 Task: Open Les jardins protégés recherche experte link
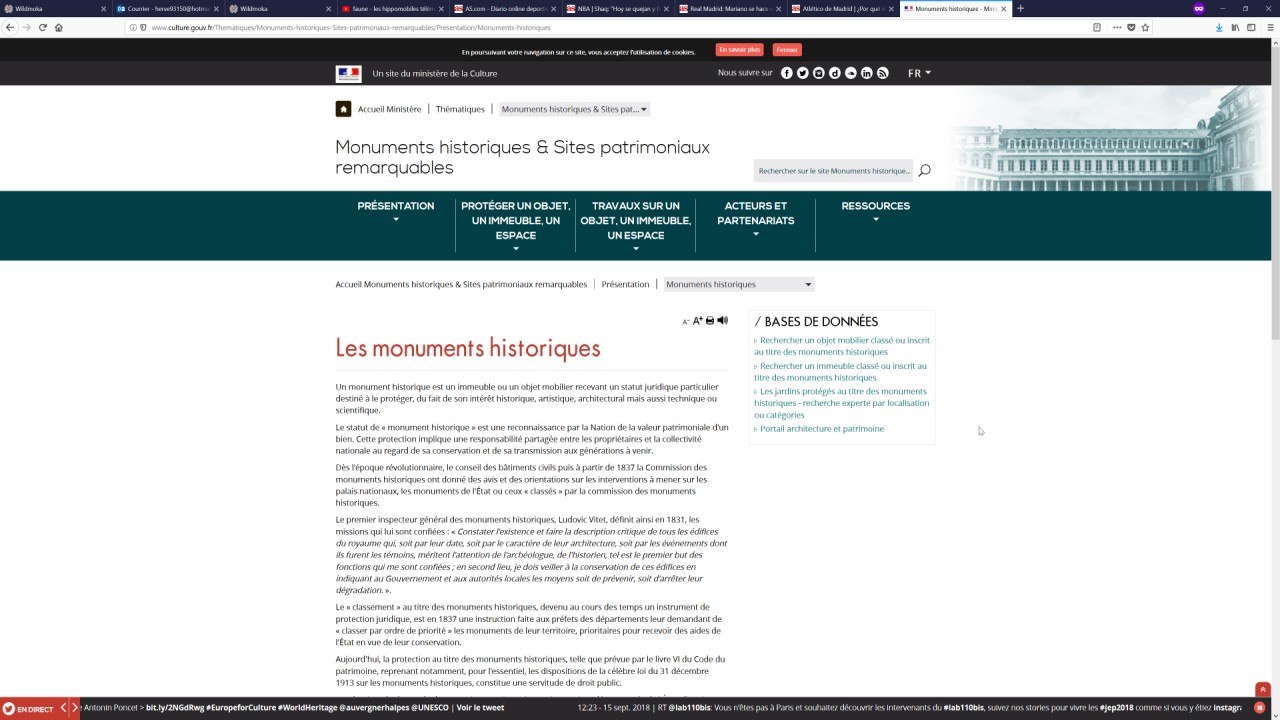pyautogui.click(x=842, y=403)
